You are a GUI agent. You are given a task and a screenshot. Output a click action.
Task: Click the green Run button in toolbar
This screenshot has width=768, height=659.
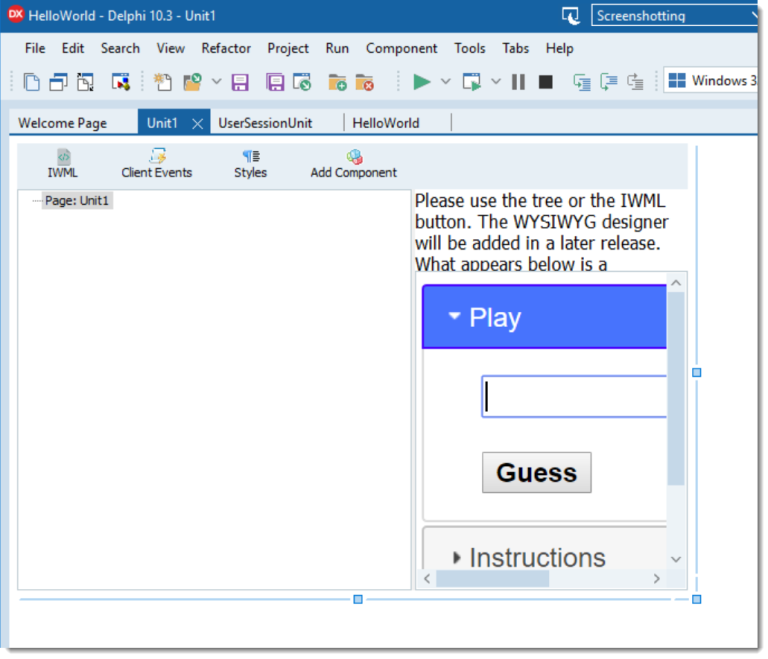pyautogui.click(x=421, y=82)
